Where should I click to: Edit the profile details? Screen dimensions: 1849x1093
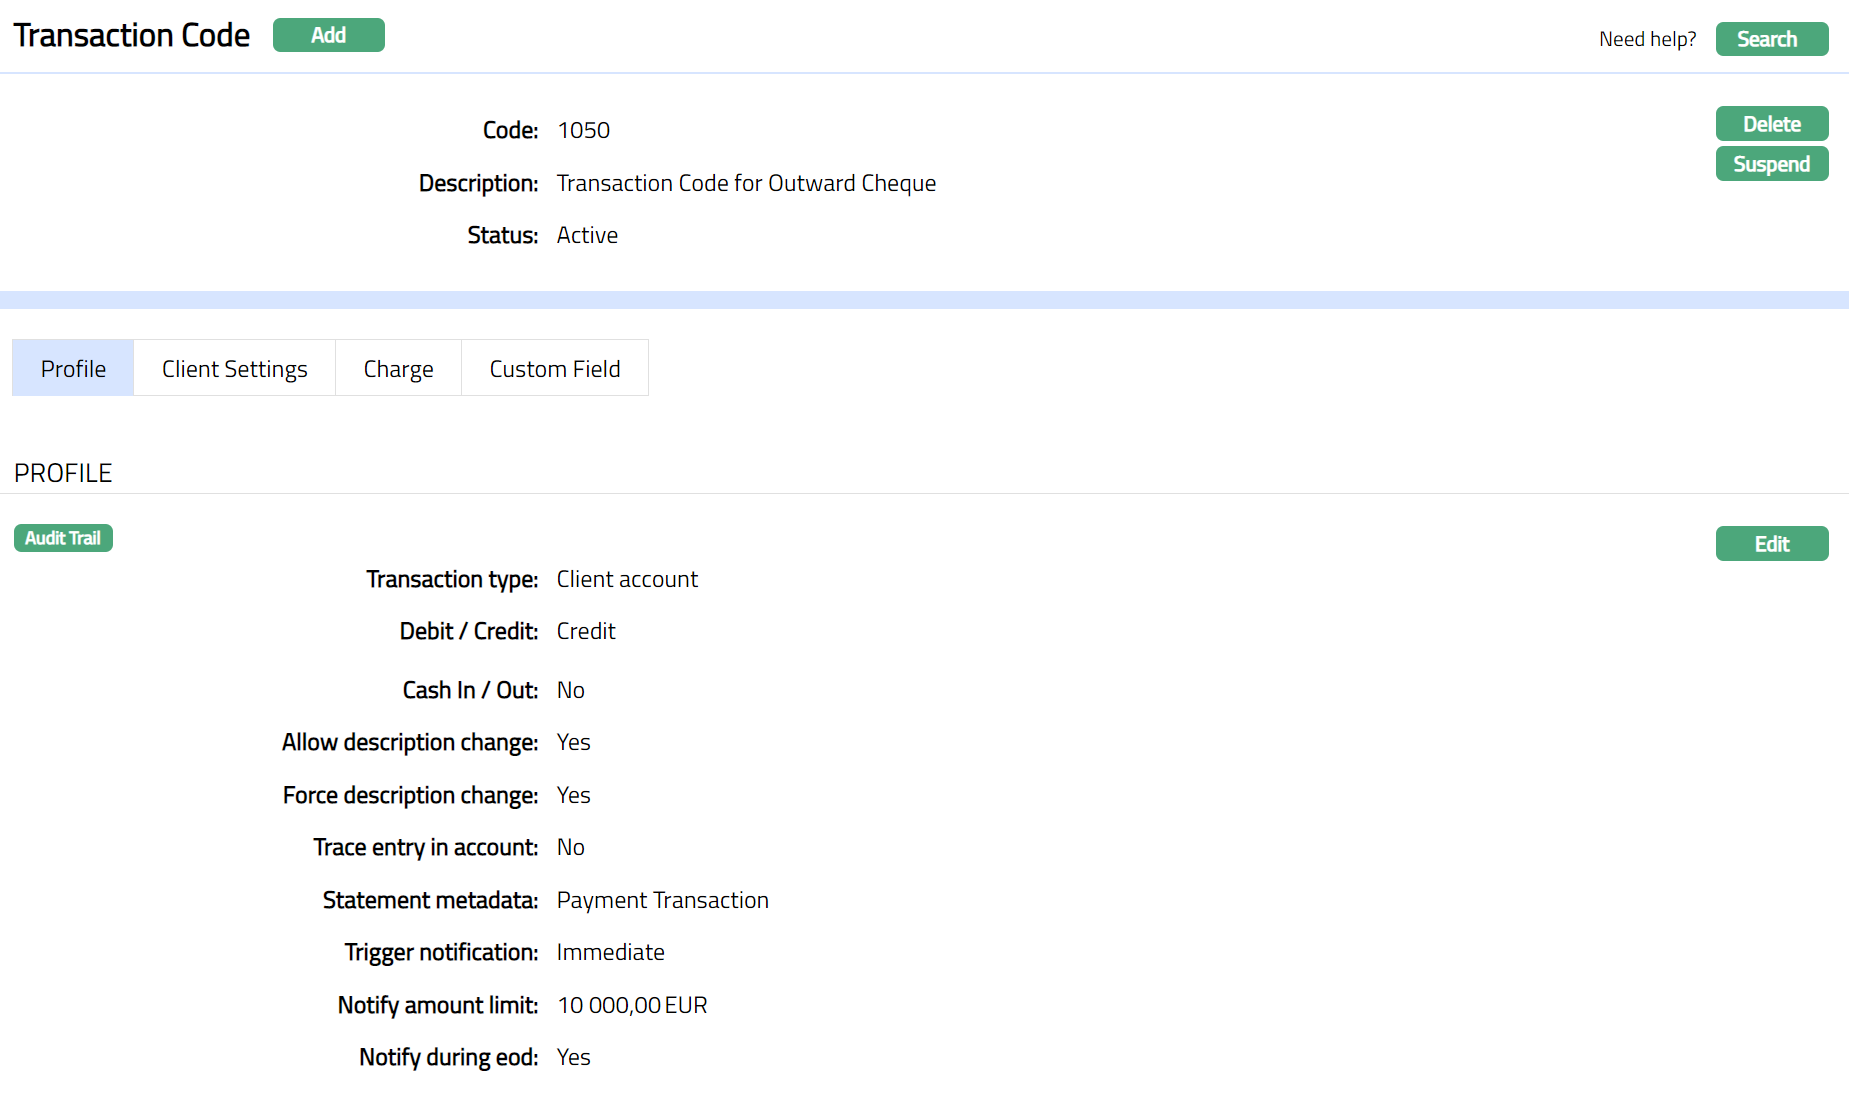(1771, 544)
